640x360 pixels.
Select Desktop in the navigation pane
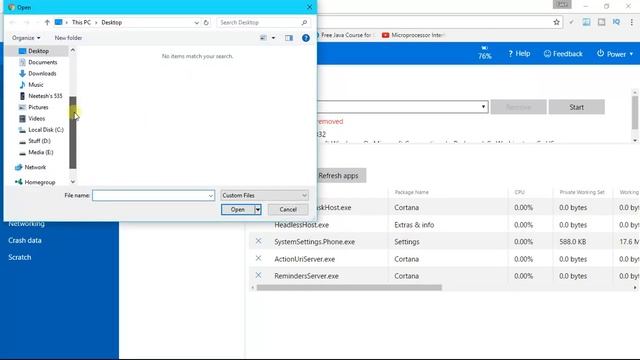38,51
